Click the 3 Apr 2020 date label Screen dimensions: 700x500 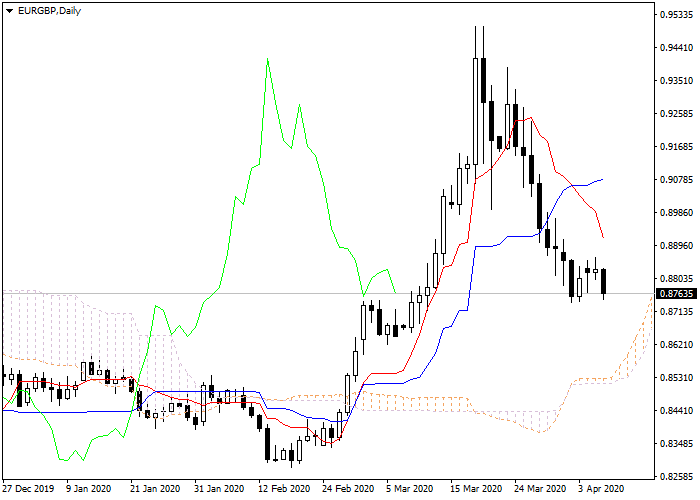click(x=601, y=489)
